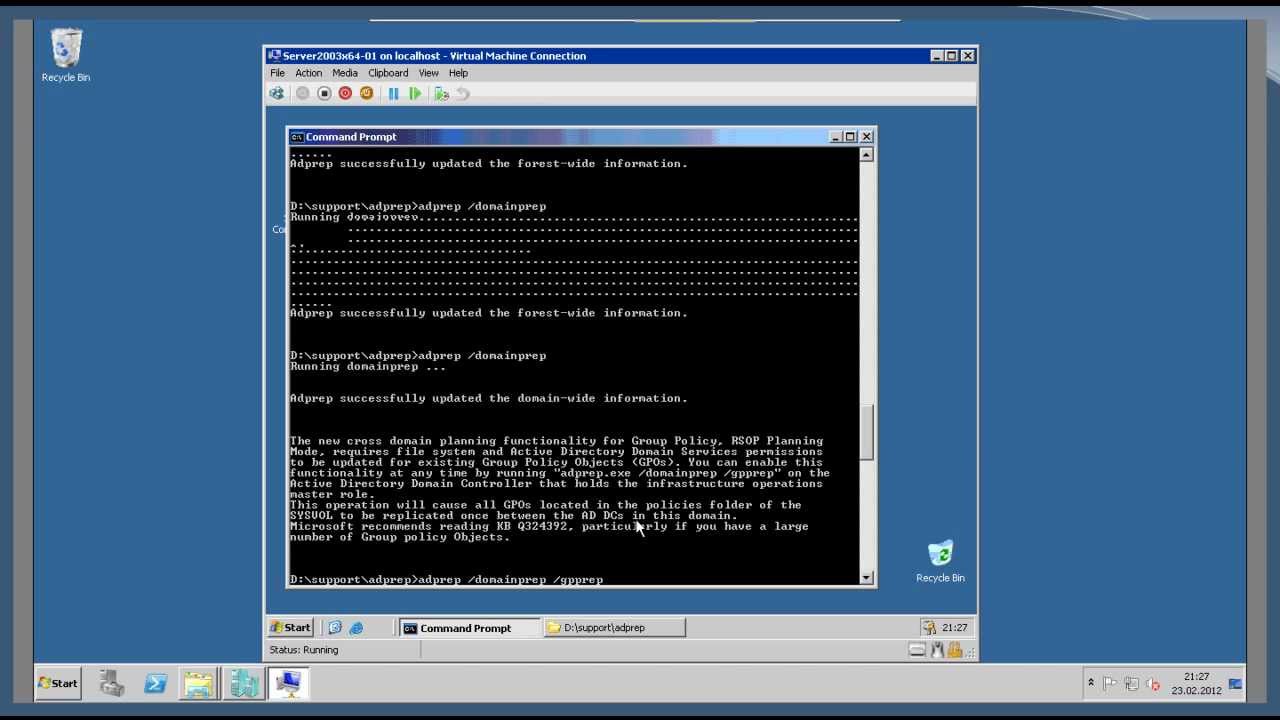
Task: Turn off the virtual machine
Action: 324,93
